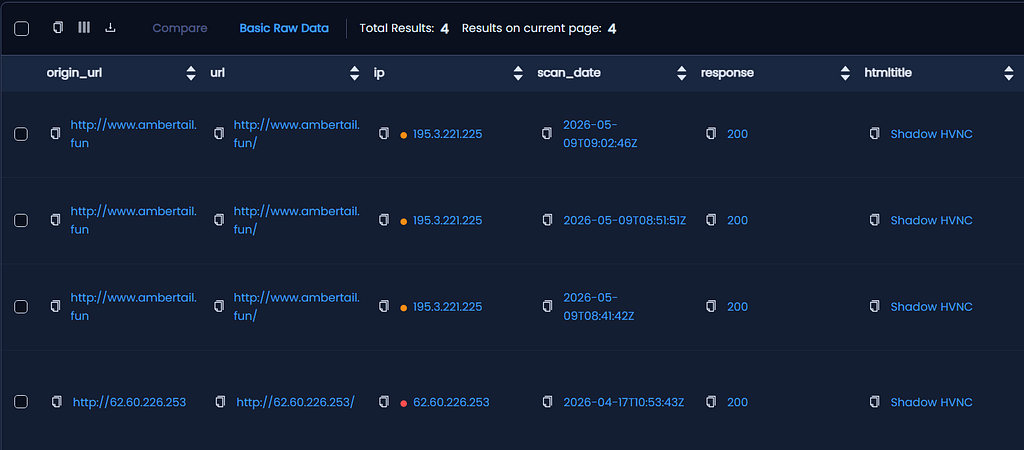Tick the select-all checkbox in the toolbar

pos(22,29)
